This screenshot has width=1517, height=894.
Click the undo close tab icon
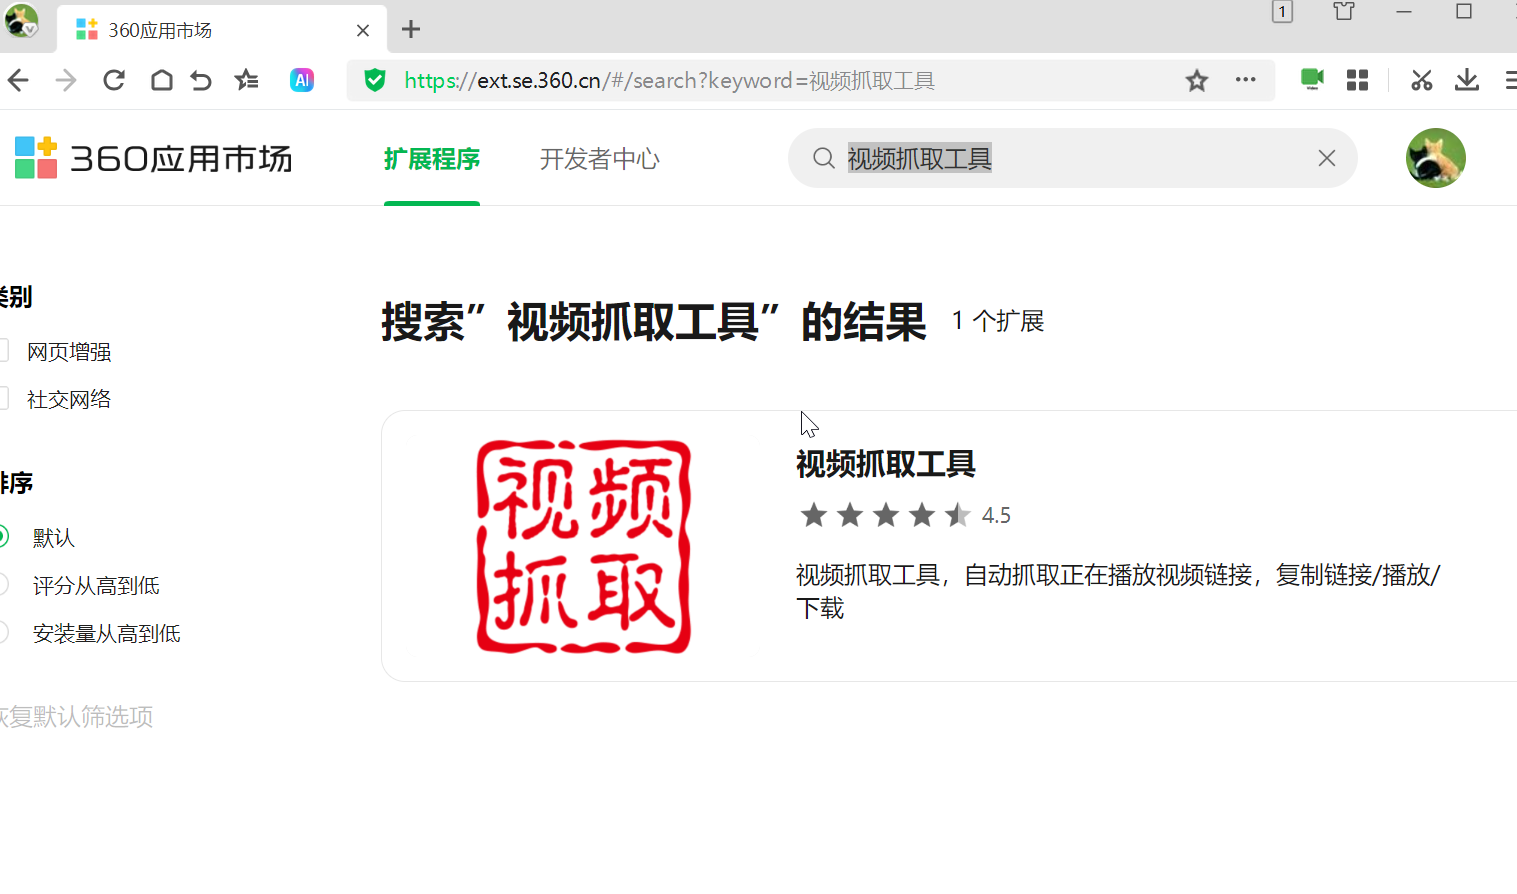tap(201, 80)
